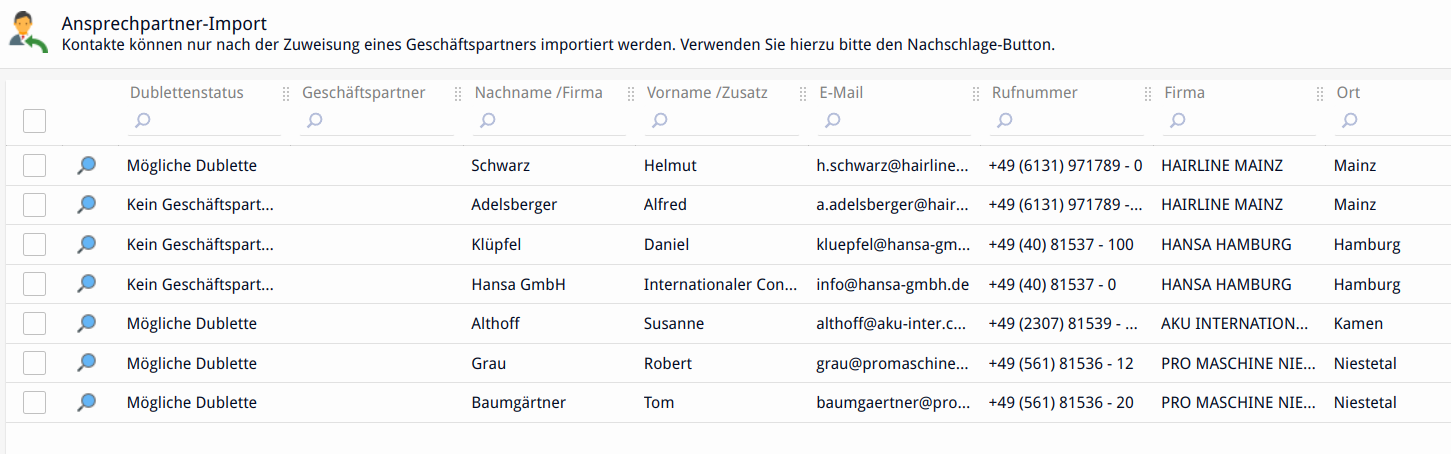Check the checkbox for Helmut Schwarz row

coord(35,166)
